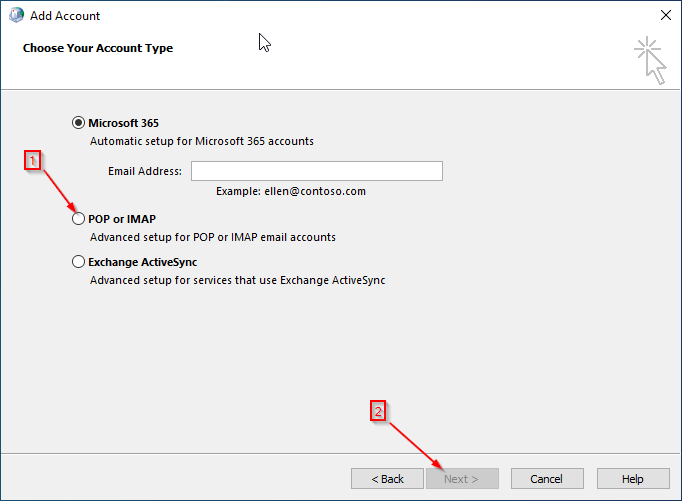Focus the Email Address input field
The height and width of the screenshot is (501, 682).
point(317,171)
